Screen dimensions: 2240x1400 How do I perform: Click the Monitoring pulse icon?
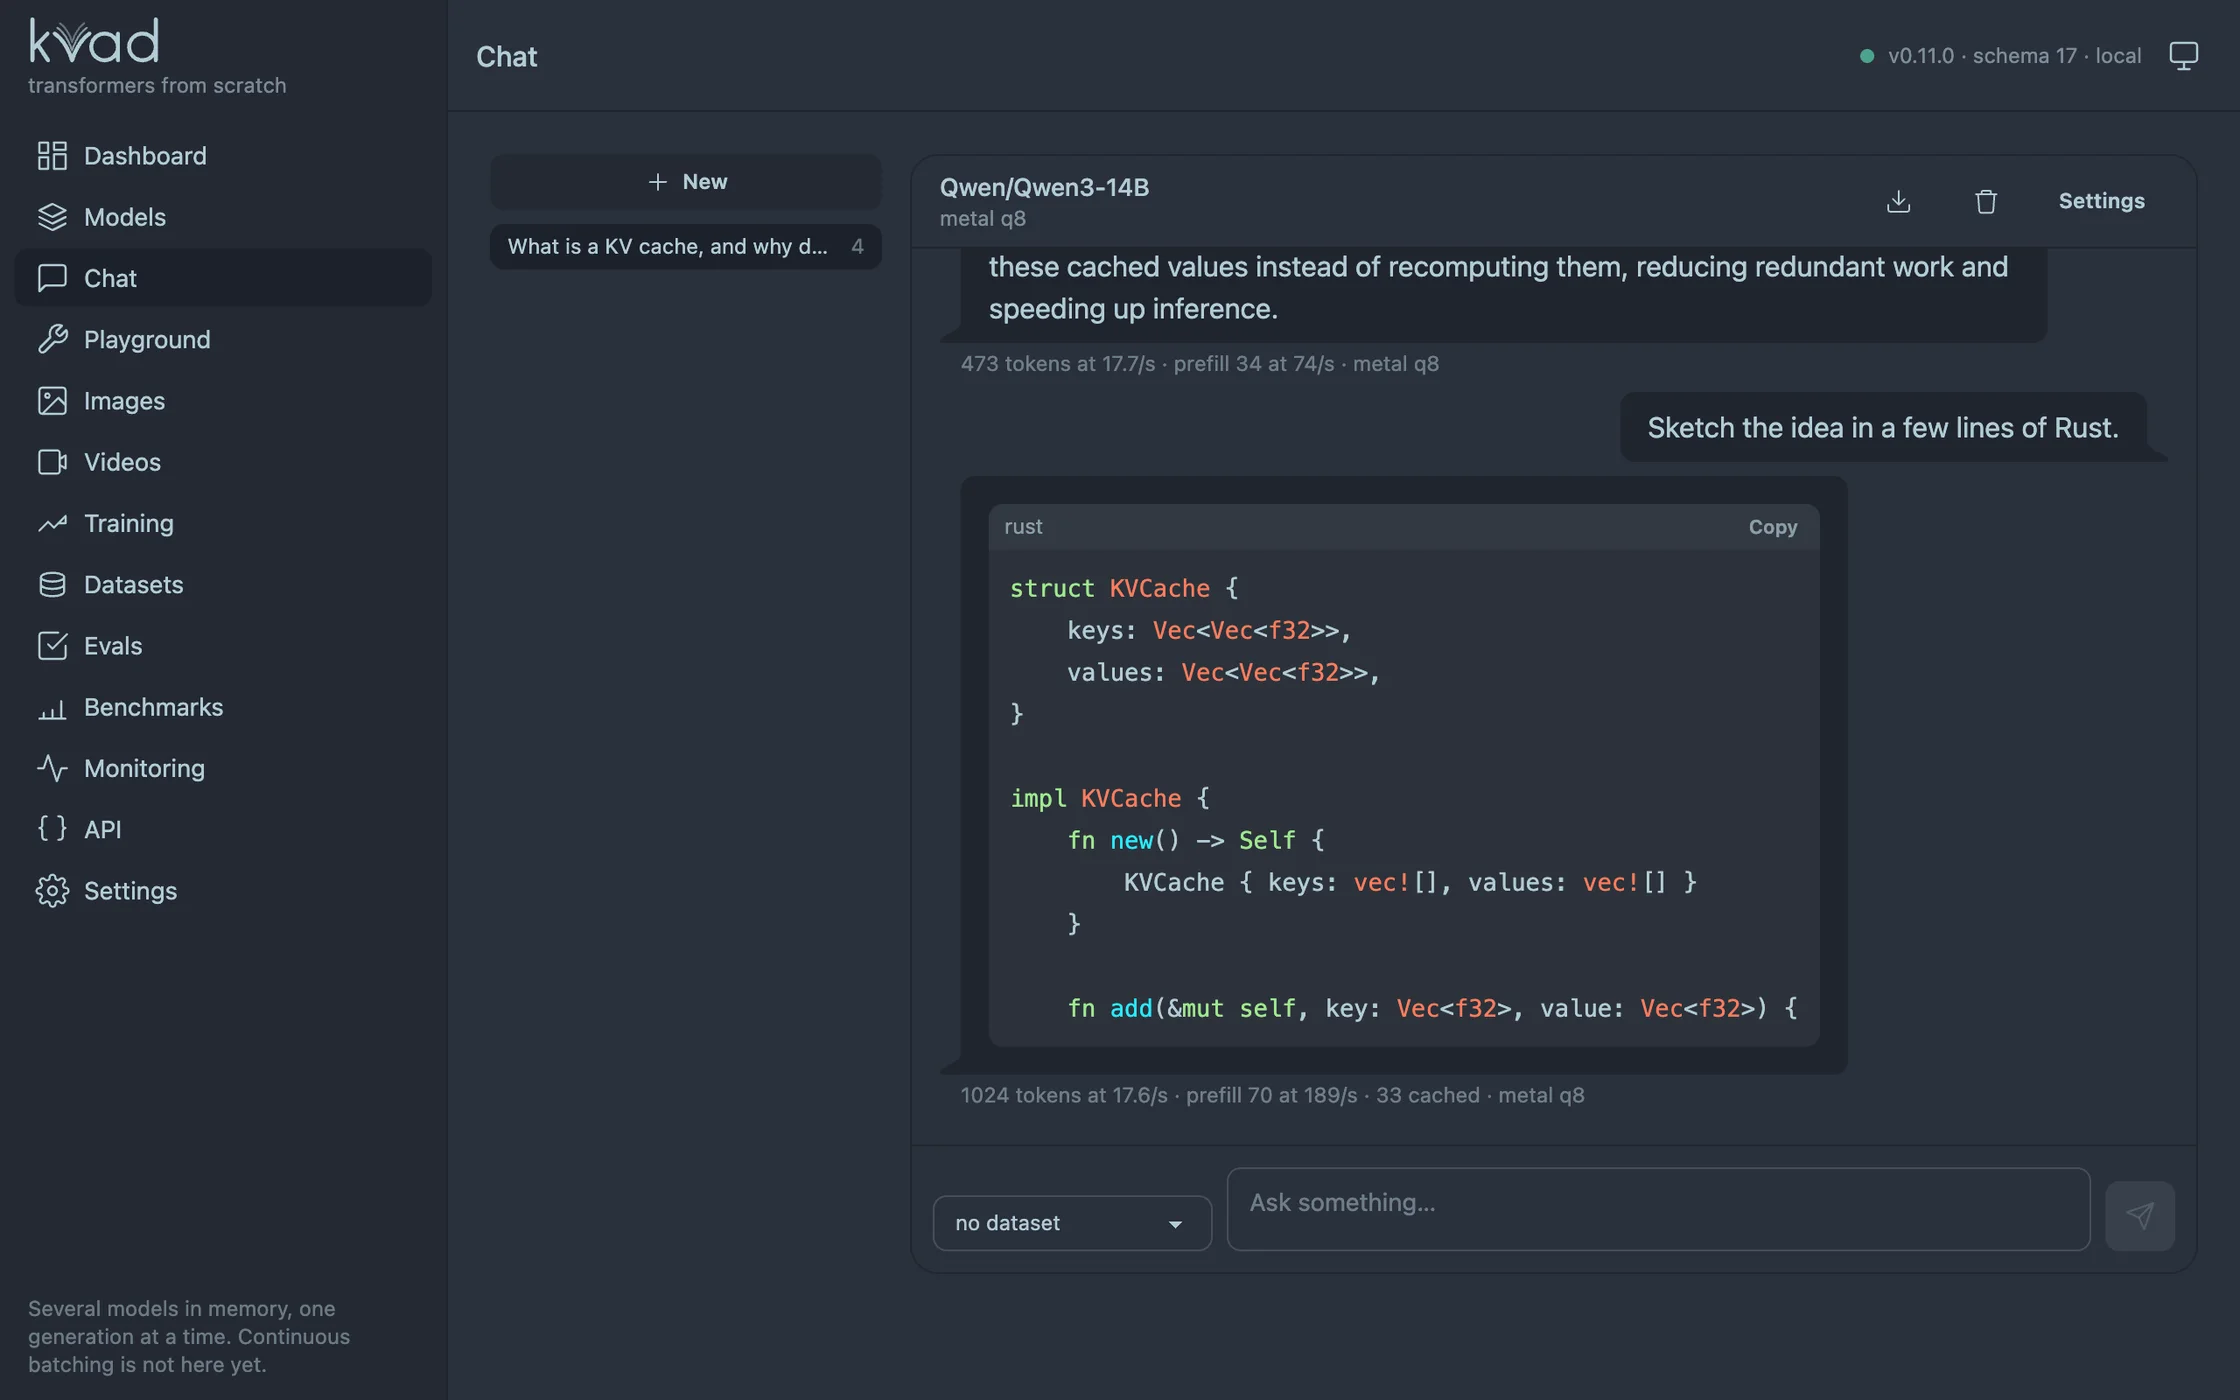tap(52, 768)
